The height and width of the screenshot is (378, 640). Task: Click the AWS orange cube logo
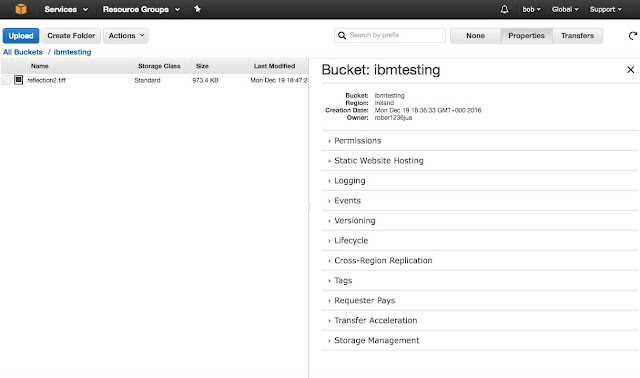(x=21, y=9)
